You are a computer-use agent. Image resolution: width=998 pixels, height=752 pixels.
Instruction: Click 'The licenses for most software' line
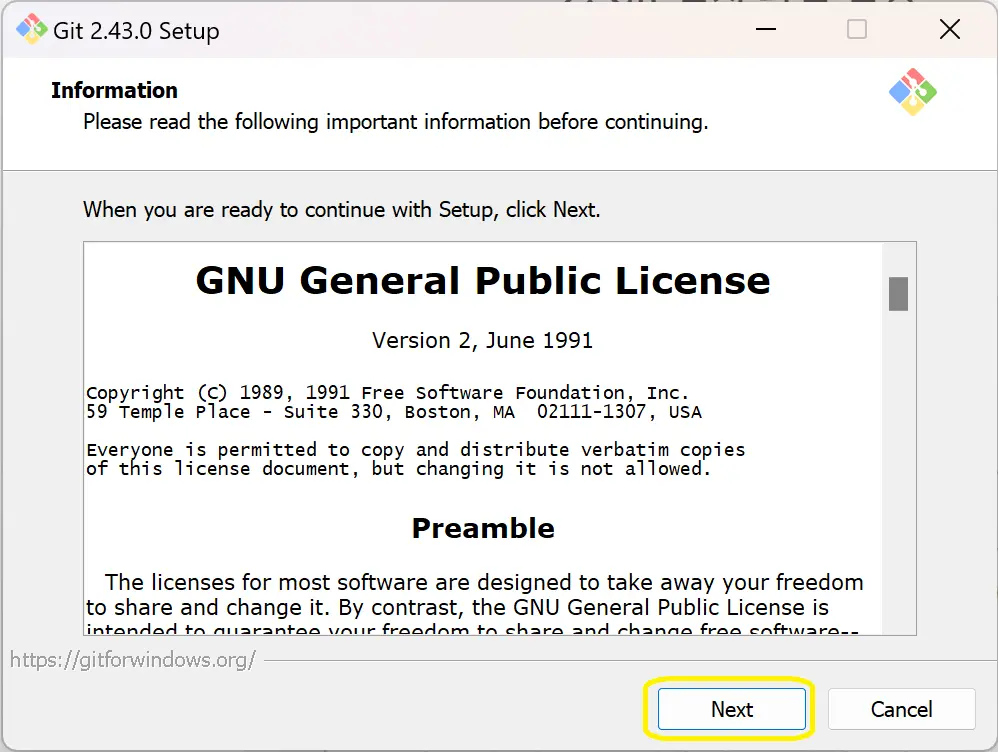[x=484, y=583]
